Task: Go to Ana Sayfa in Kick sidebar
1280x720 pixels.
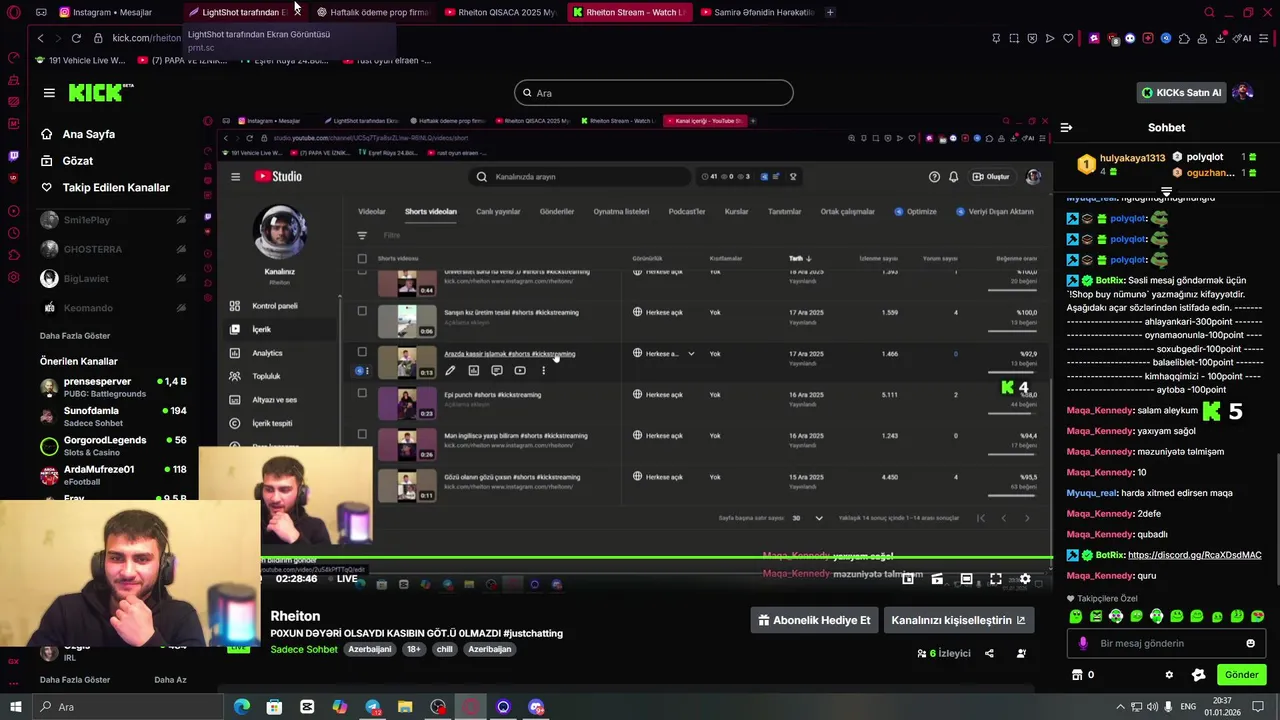Action: click(x=88, y=134)
